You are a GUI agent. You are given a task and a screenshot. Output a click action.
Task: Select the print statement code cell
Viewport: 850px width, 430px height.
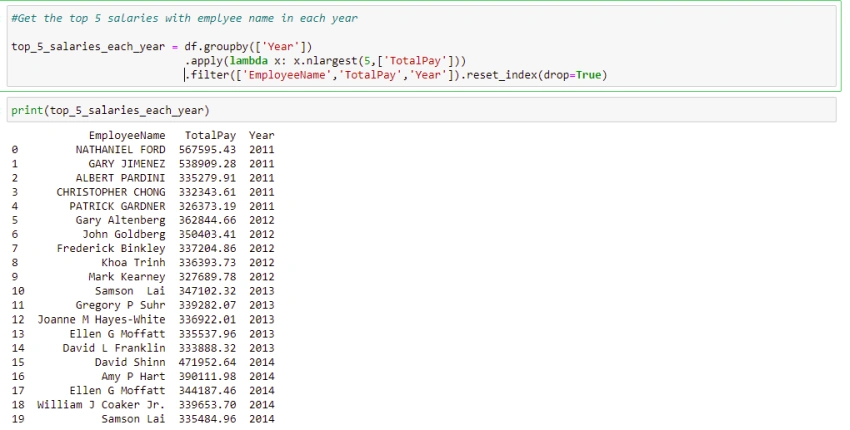421,110
